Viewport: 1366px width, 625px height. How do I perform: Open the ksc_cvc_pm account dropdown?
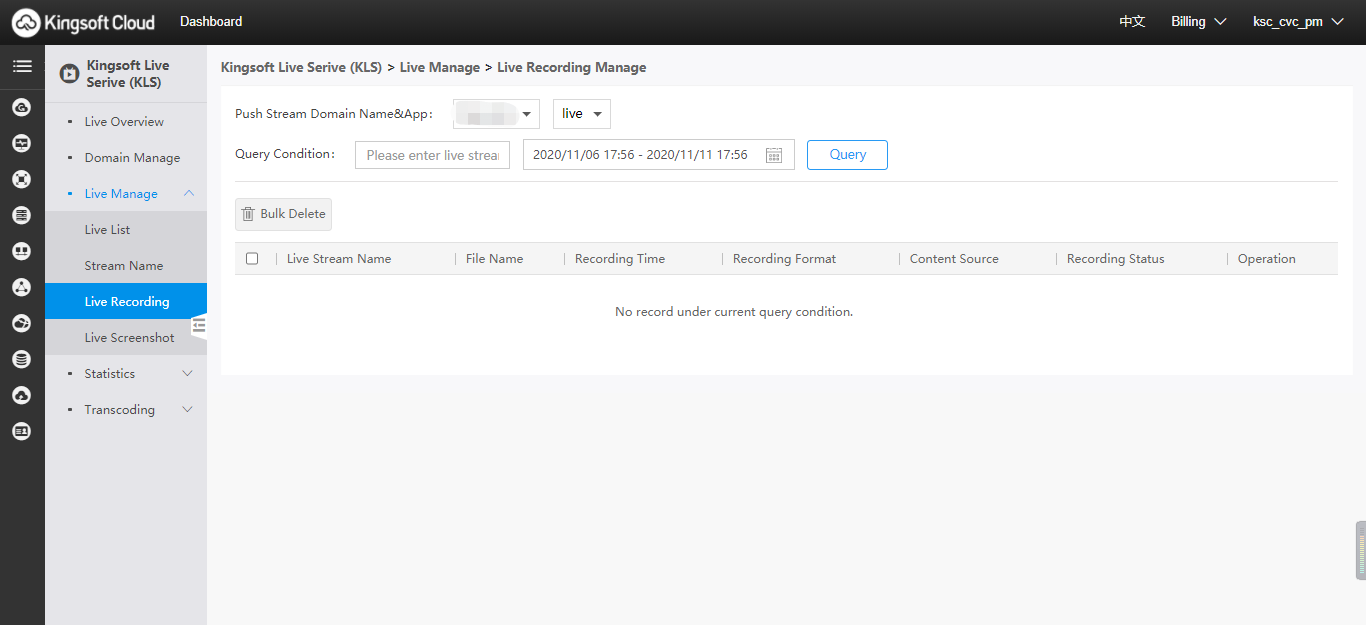coord(1297,22)
